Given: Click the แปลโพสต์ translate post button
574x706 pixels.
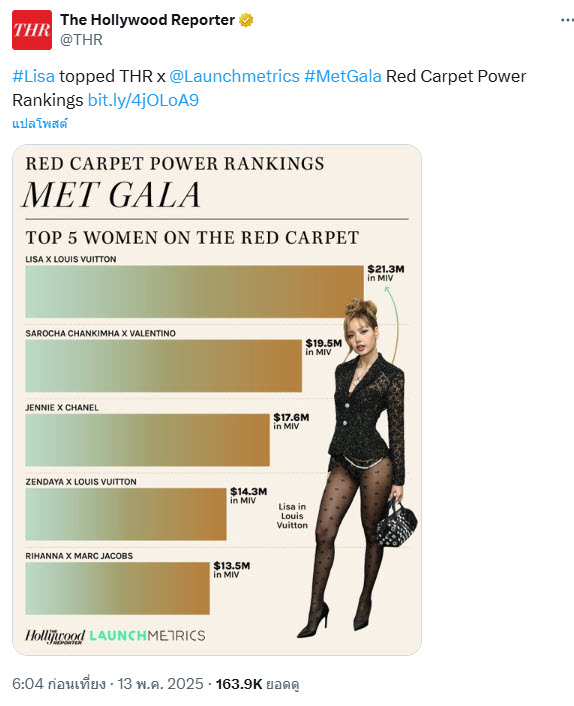Looking at the screenshot, I should point(40,123).
